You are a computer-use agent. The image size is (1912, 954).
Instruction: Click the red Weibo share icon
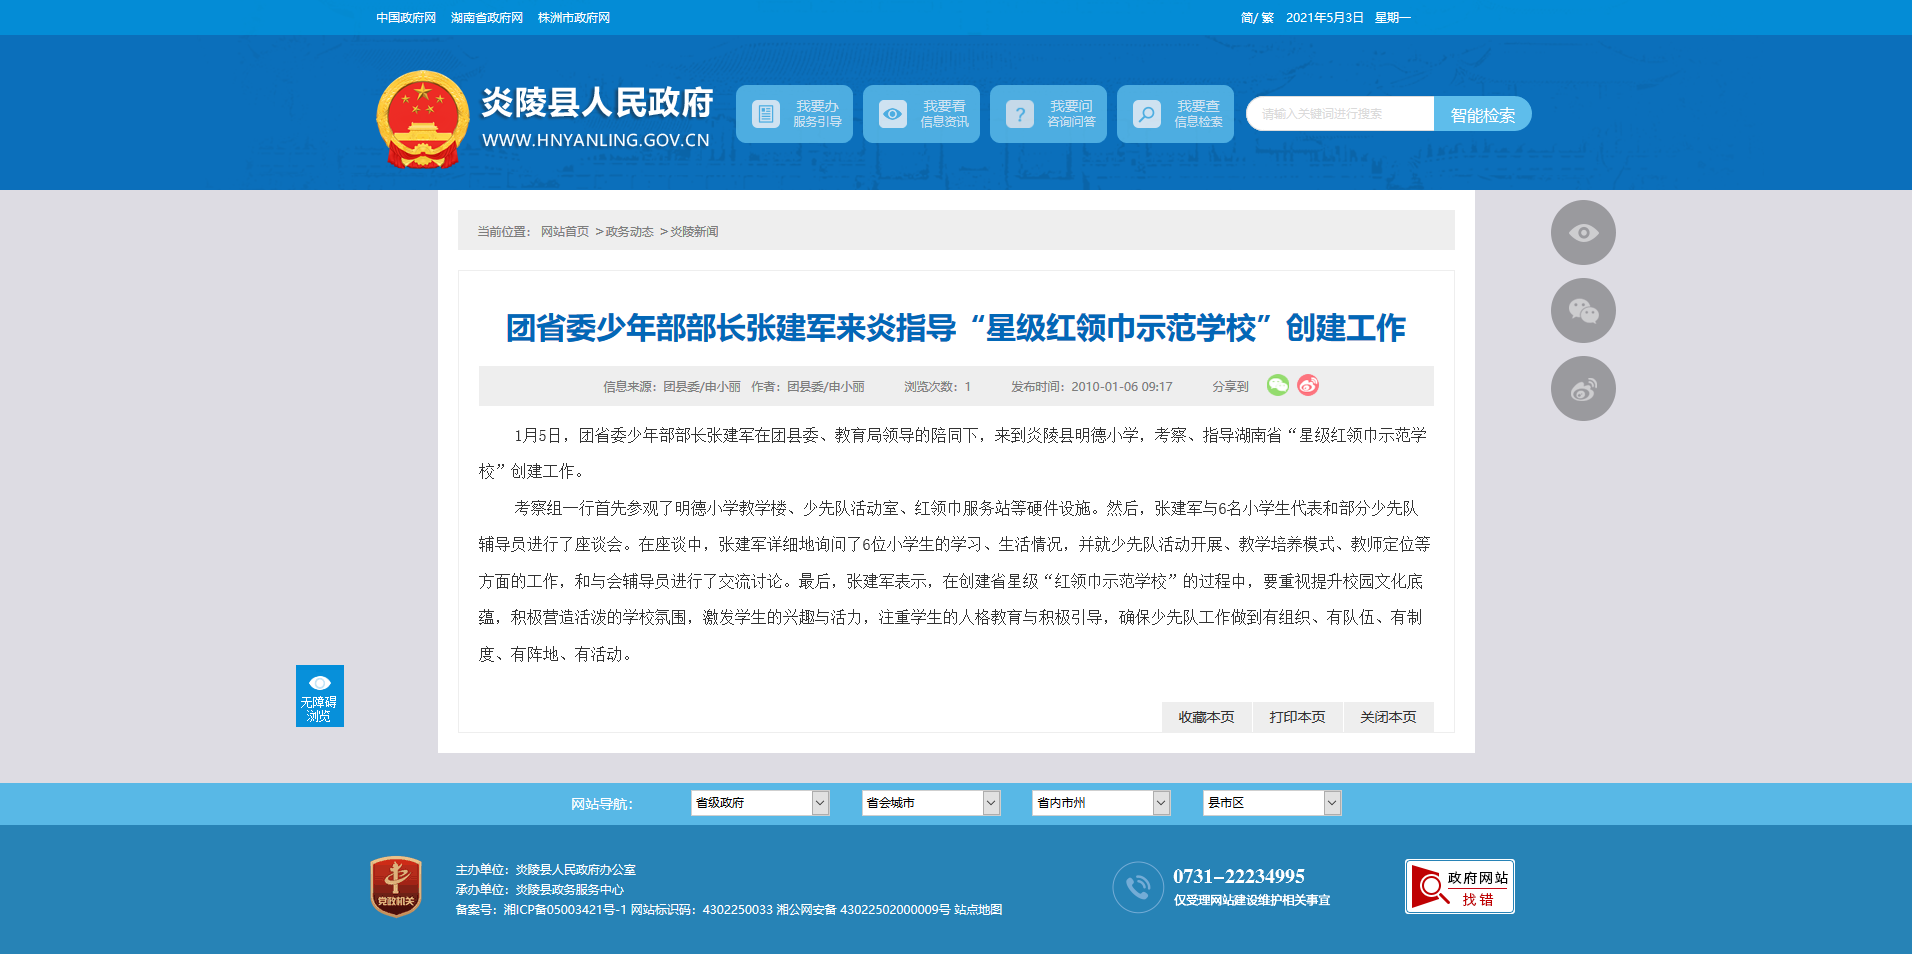pos(1308,386)
